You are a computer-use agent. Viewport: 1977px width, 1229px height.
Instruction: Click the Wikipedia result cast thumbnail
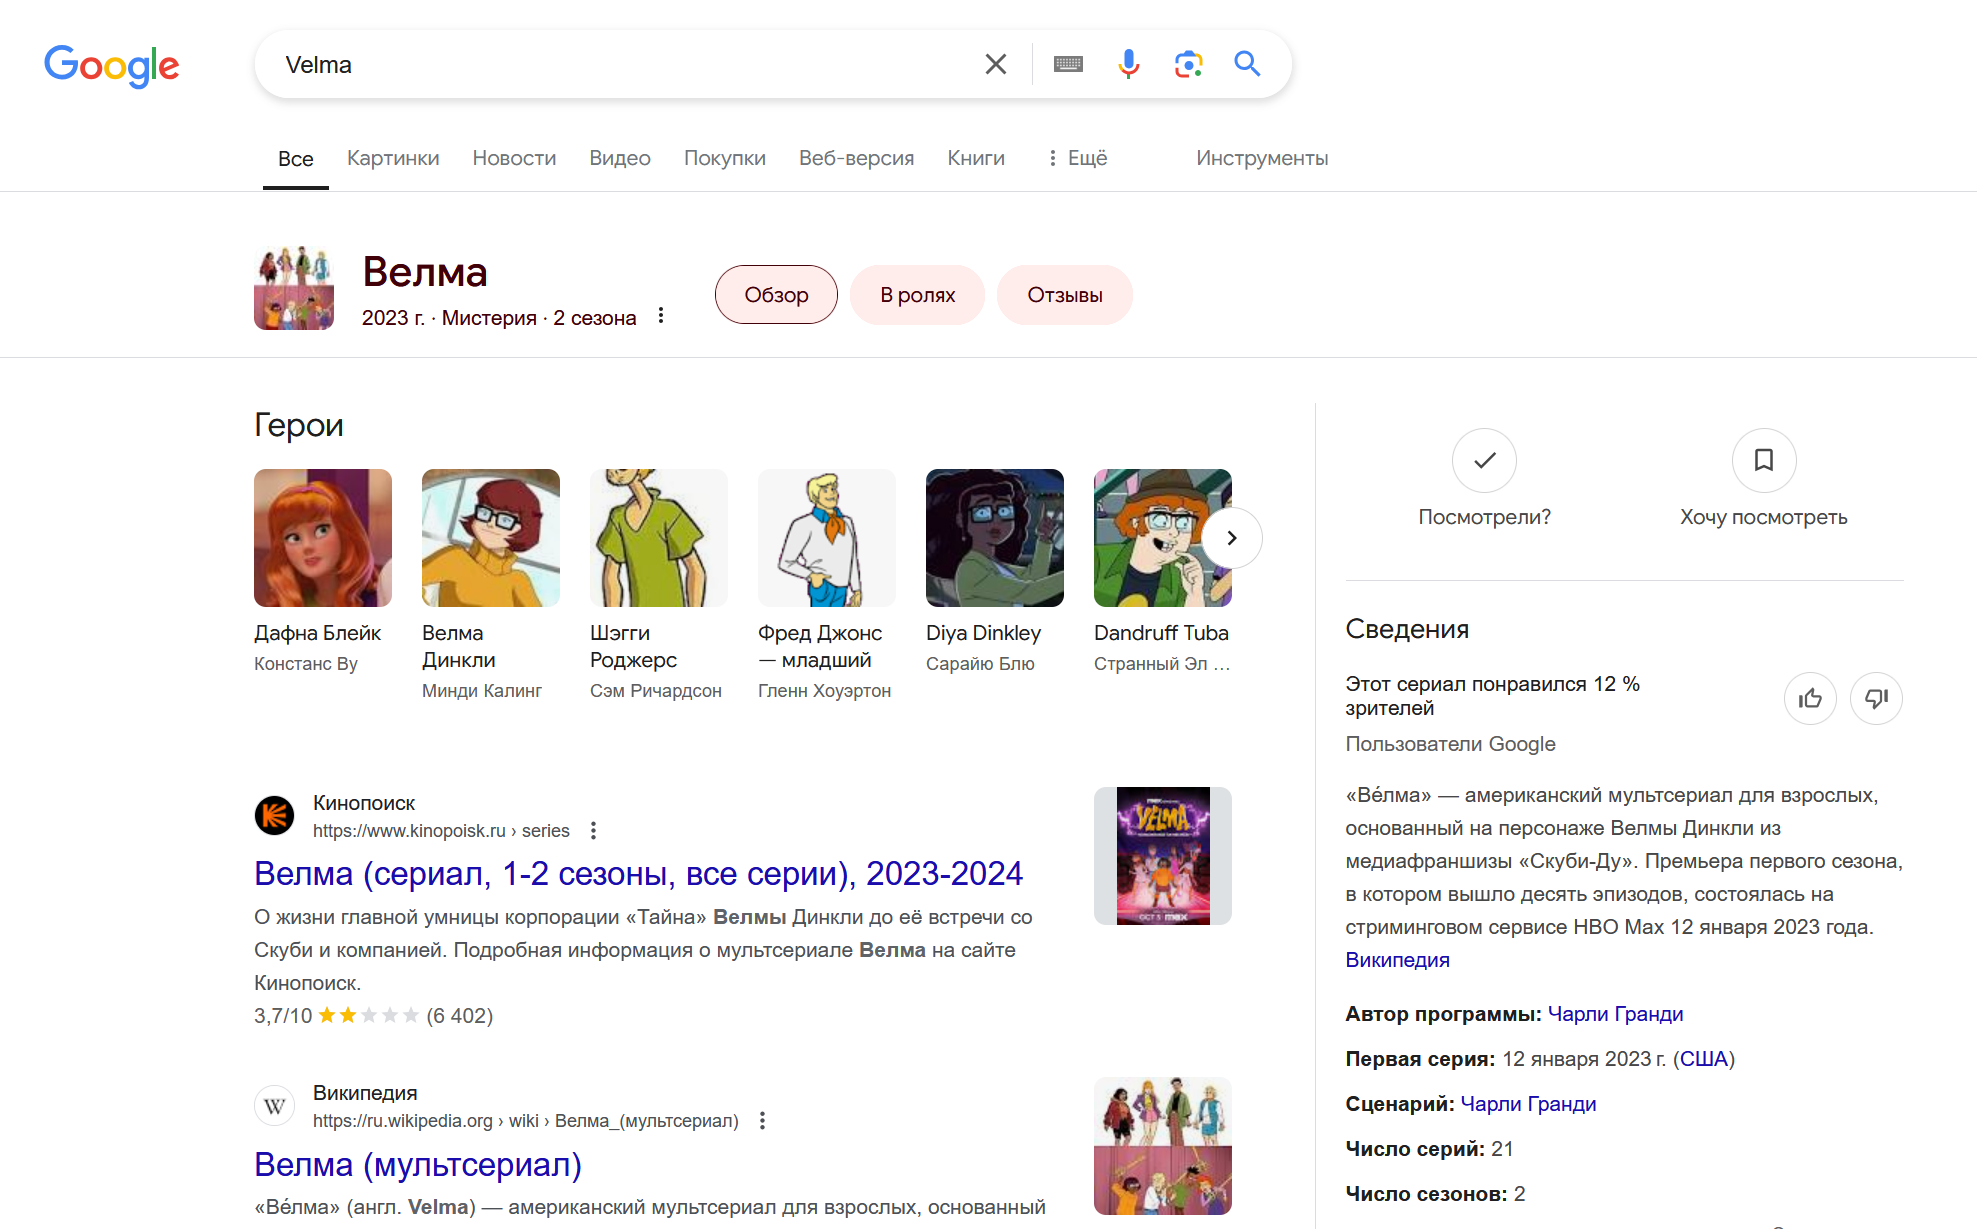coord(1163,1146)
